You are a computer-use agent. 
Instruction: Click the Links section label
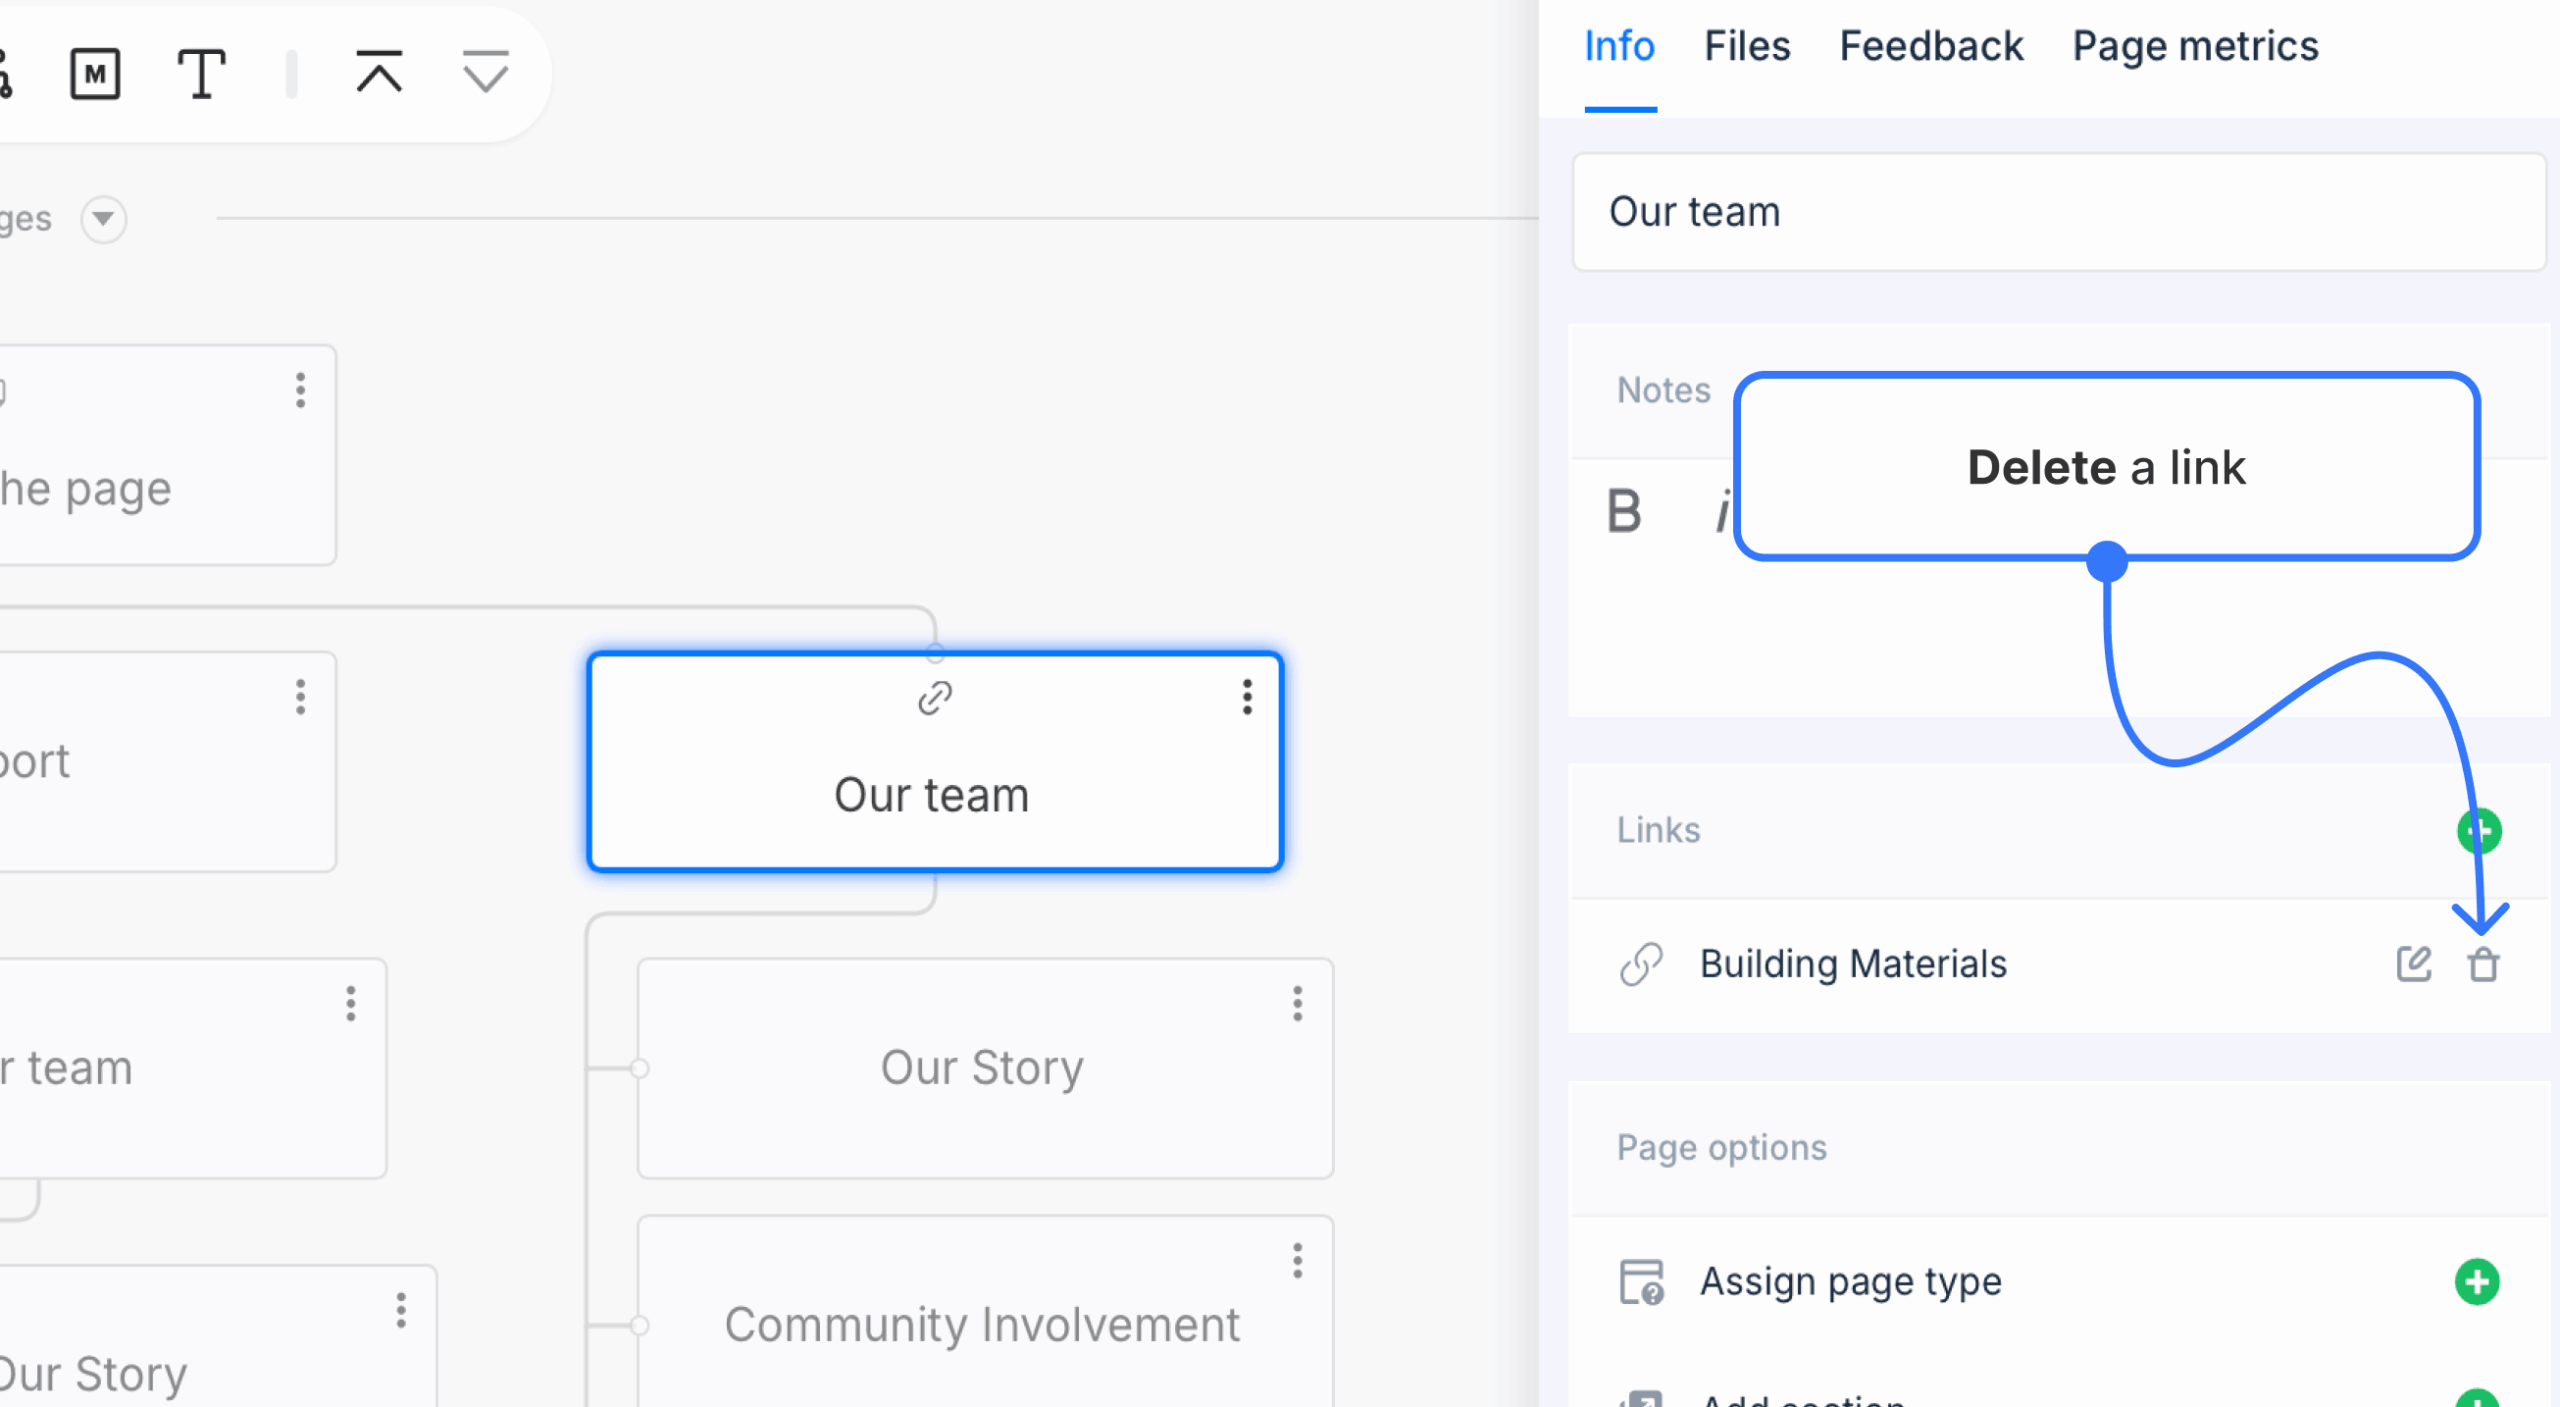click(x=1658, y=830)
